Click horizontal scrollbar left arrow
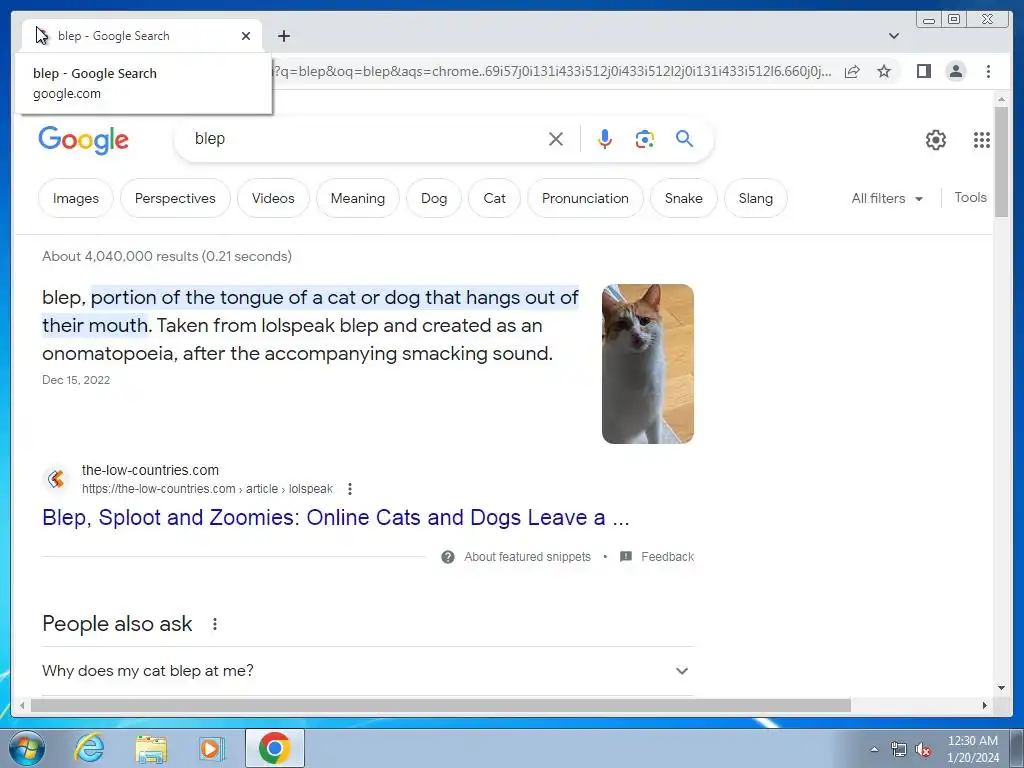 click(x=22, y=705)
